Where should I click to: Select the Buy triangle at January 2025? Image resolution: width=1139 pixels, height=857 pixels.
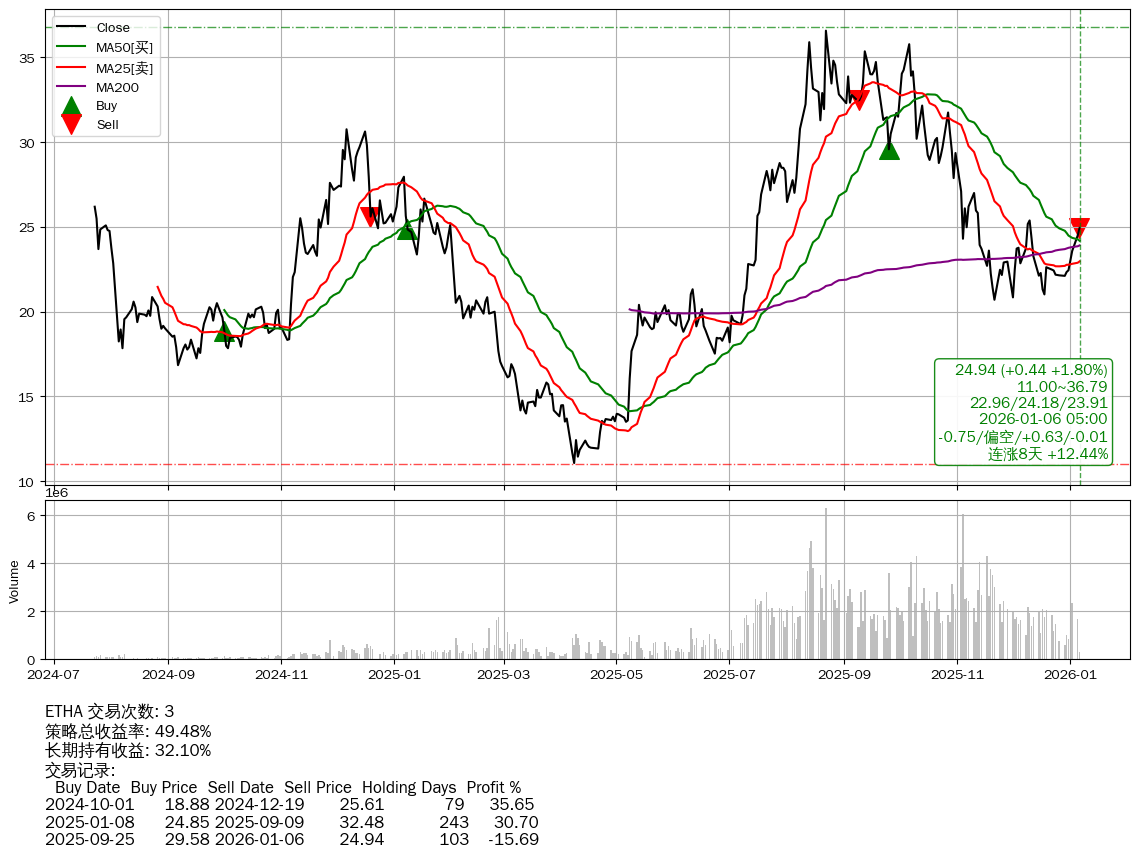(x=407, y=230)
